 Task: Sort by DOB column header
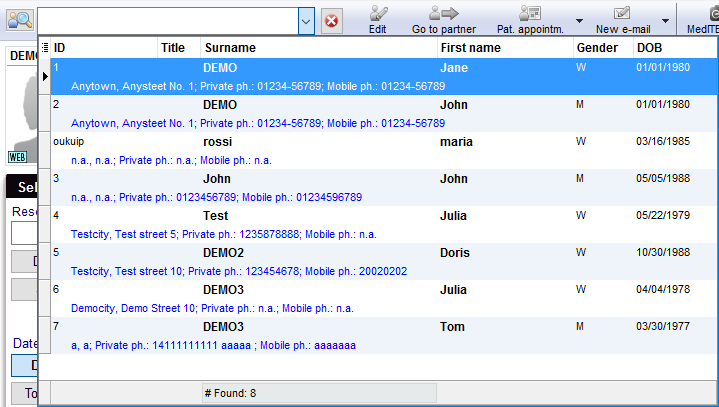(x=675, y=48)
